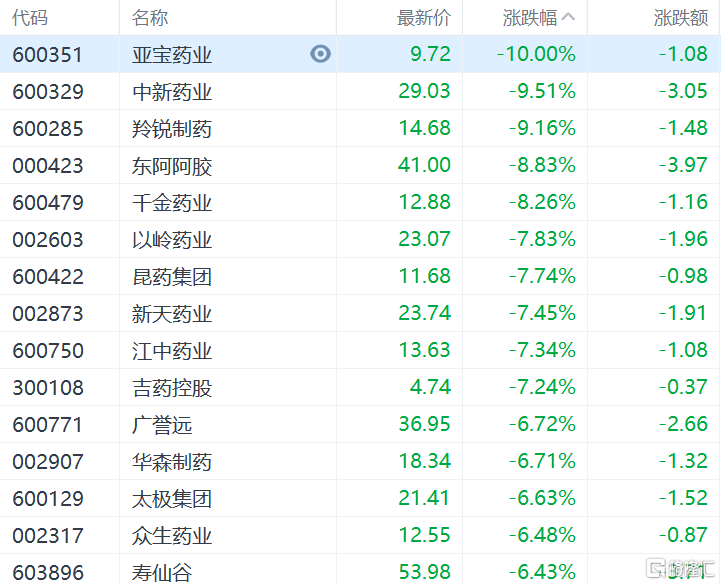Select stock code 600285

[48, 129]
